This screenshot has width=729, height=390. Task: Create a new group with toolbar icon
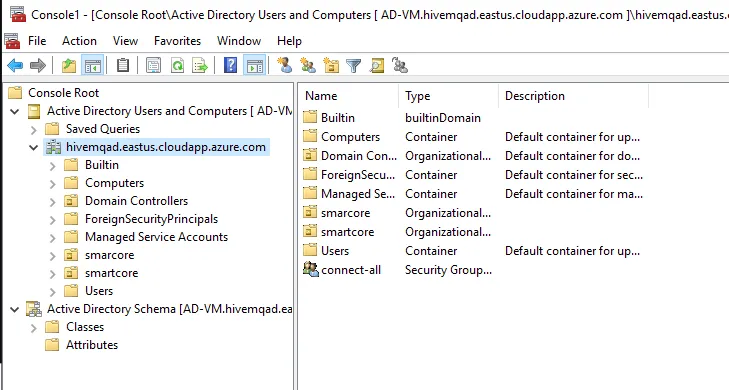pyautogui.click(x=308, y=66)
